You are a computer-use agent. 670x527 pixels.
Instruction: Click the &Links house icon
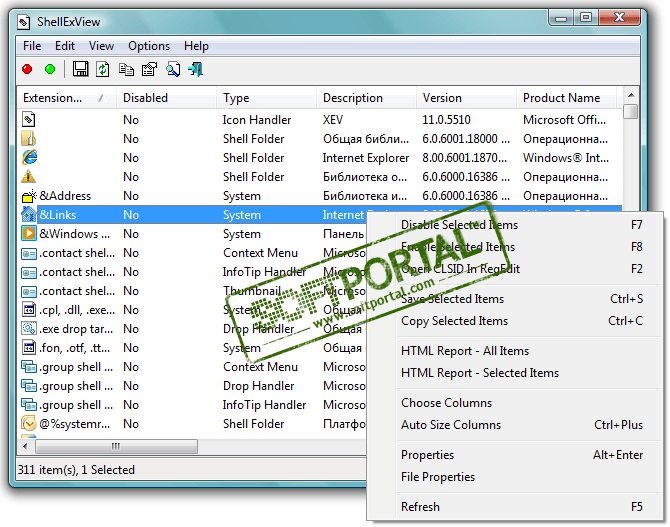[29, 215]
